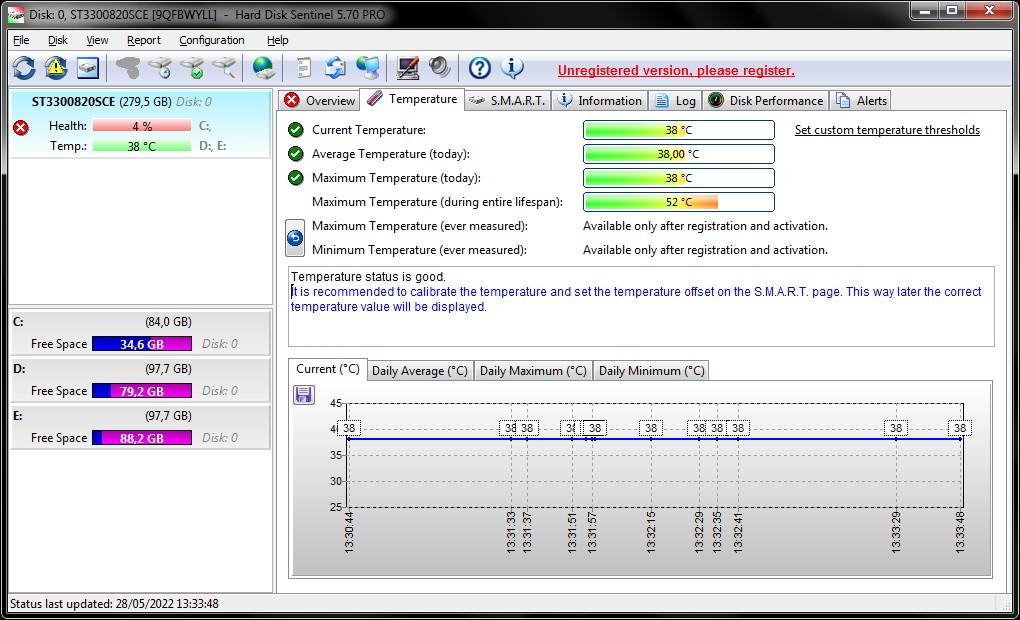Switch to the Overview tab
Image resolution: width=1020 pixels, height=620 pixels.
pyautogui.click(x=319, y=100)
